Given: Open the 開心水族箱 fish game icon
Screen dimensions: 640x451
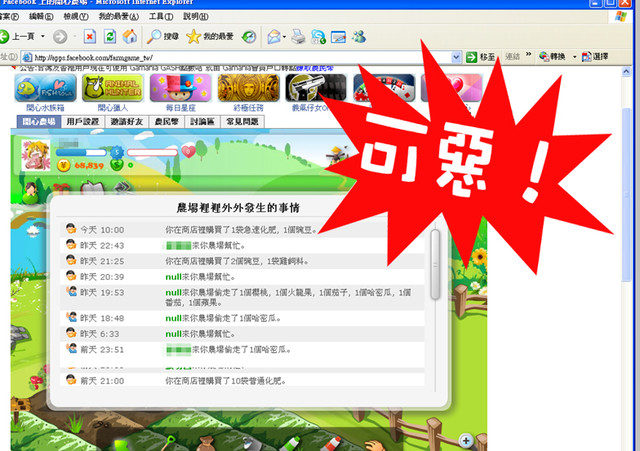Looking at the screenshot, I should coord(45,88).
